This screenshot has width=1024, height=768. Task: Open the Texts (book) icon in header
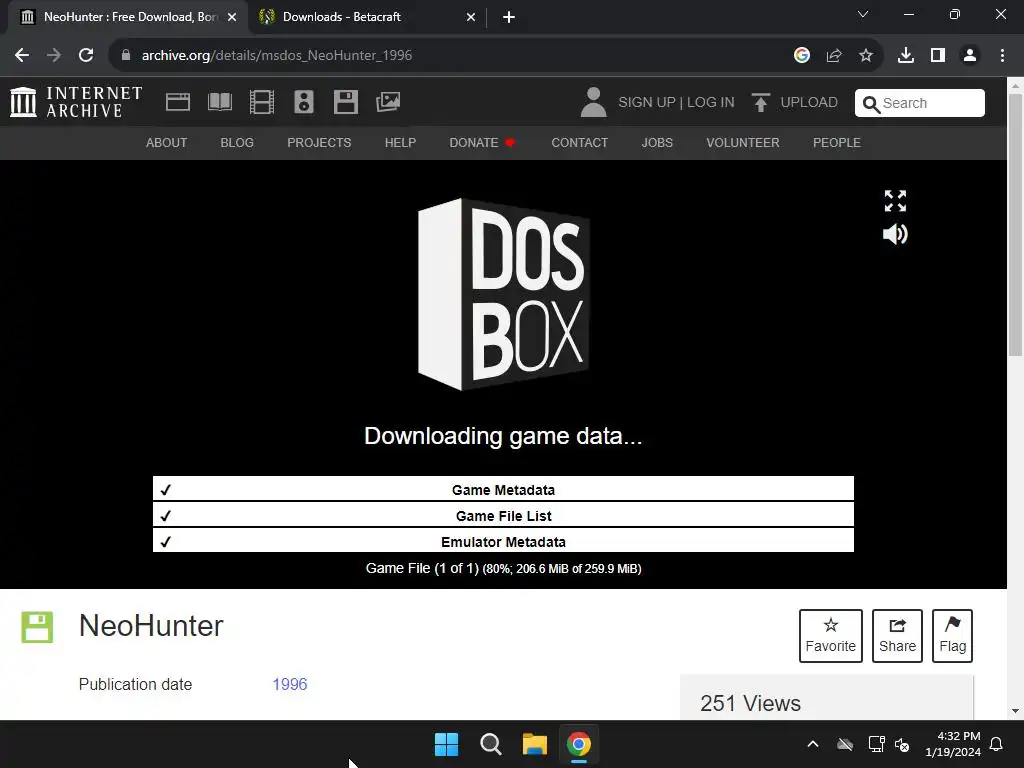(x=219, y=102)
